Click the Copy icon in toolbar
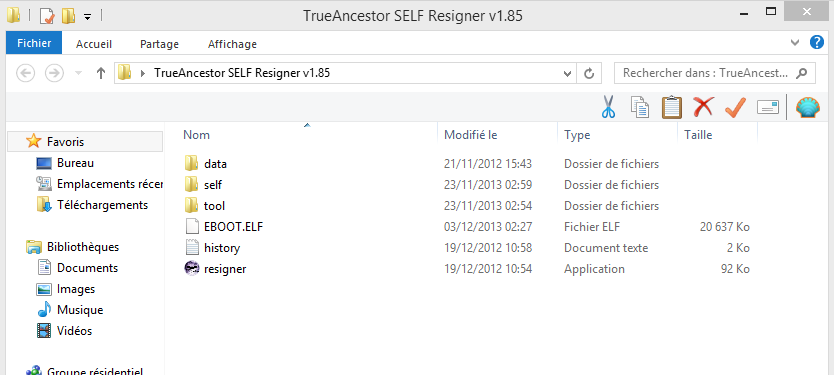834x375 pixels. (640, 107)
